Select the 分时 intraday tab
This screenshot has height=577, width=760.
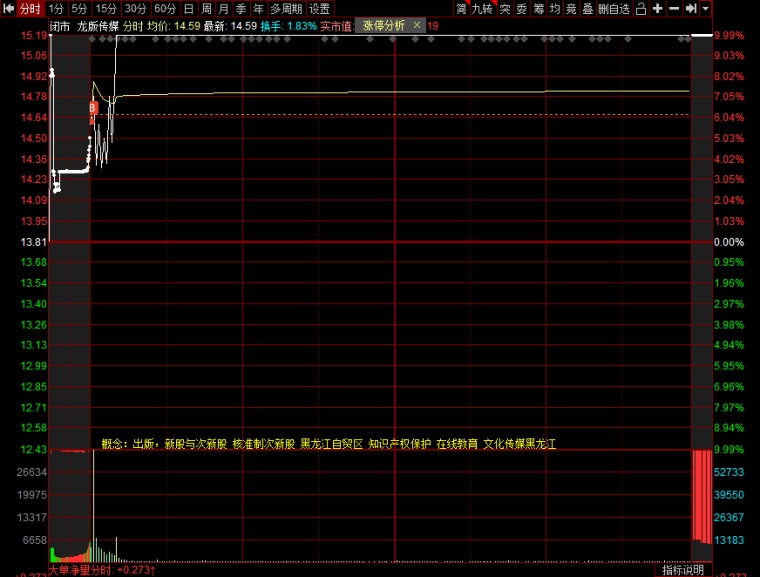click(x=30, y=8)
